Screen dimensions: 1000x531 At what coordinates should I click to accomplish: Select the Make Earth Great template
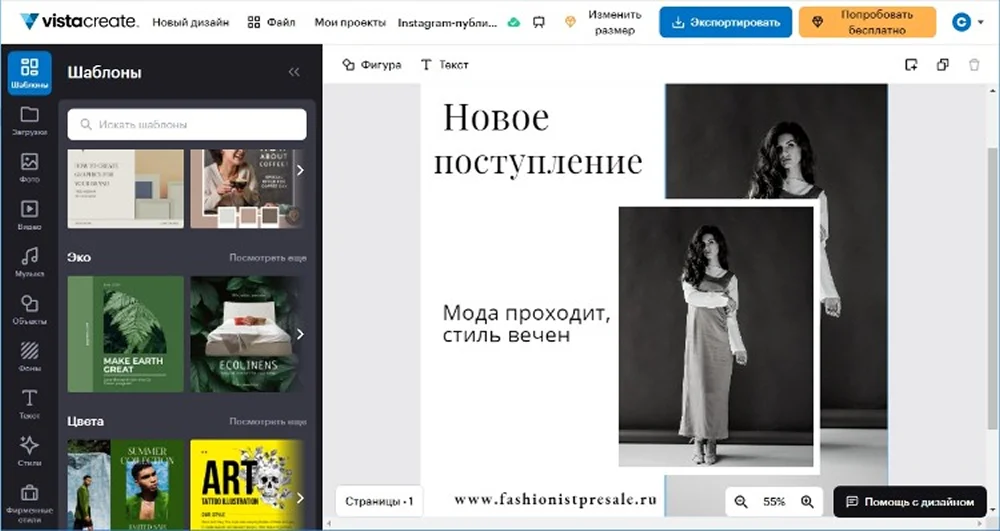[126, 334]
